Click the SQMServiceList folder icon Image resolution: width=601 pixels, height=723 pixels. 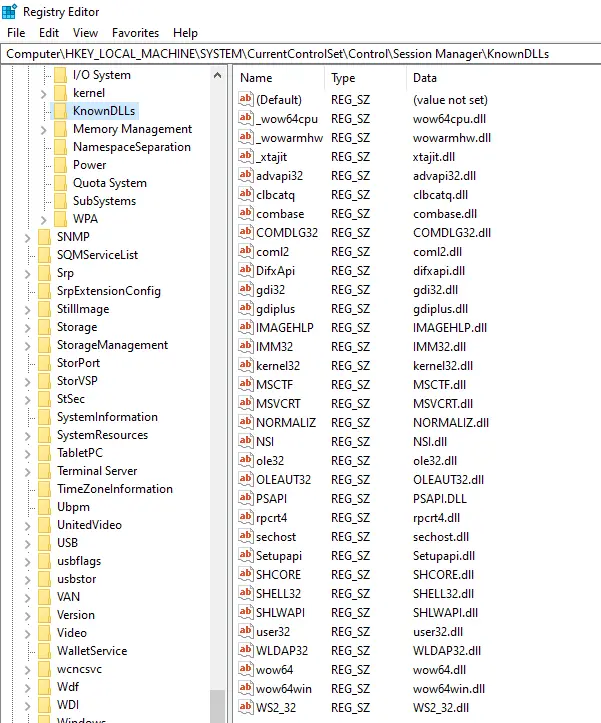point(45,255)
